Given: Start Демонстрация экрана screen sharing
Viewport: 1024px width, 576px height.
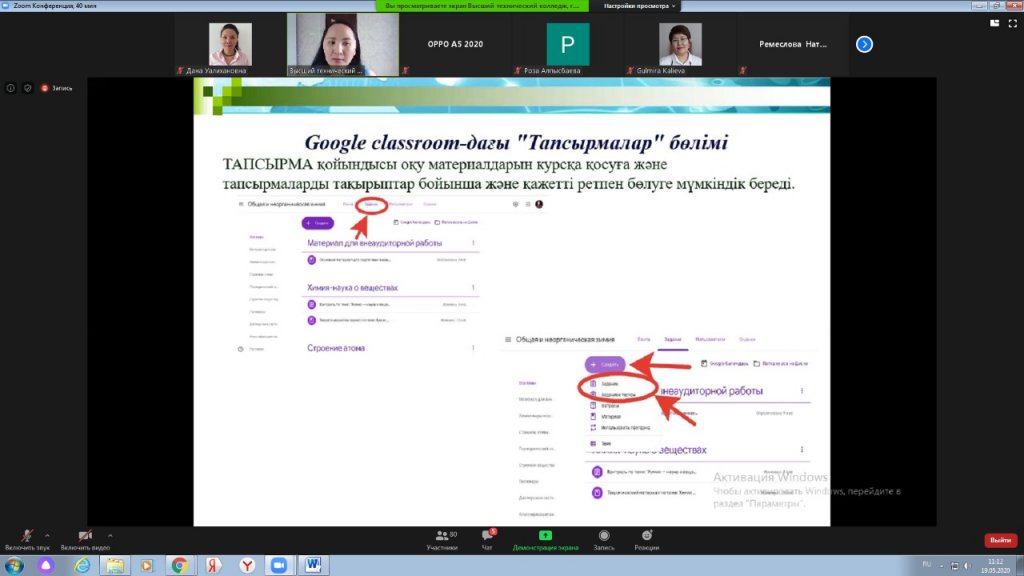Looking at the screenshot, I should pos(545,540).
